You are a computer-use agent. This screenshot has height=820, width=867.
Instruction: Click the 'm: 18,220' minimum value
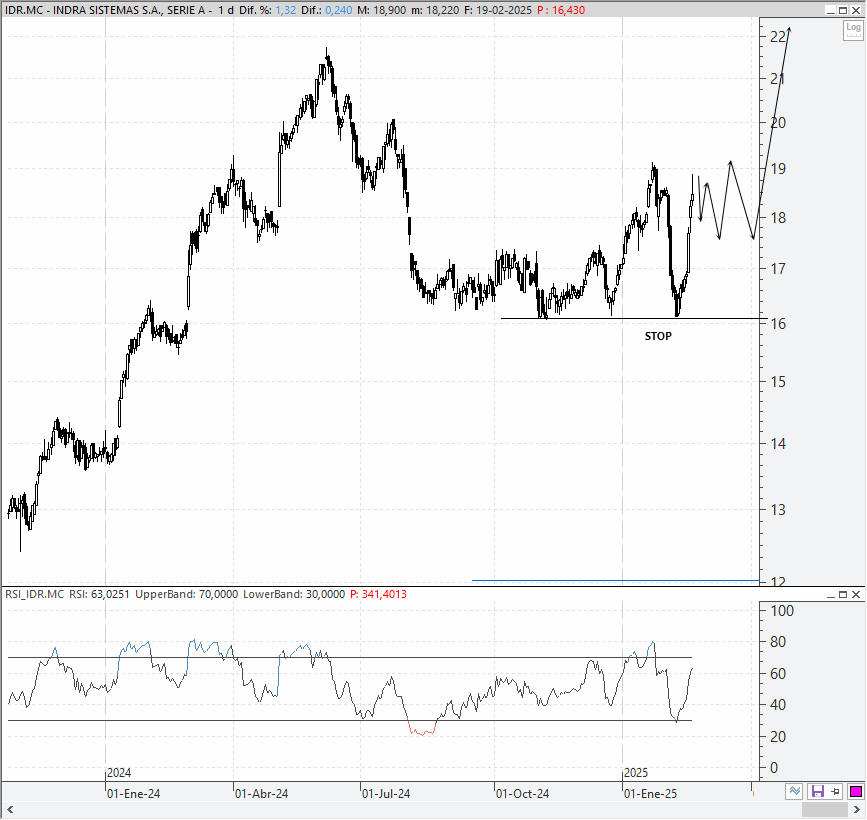coord(435,10)
